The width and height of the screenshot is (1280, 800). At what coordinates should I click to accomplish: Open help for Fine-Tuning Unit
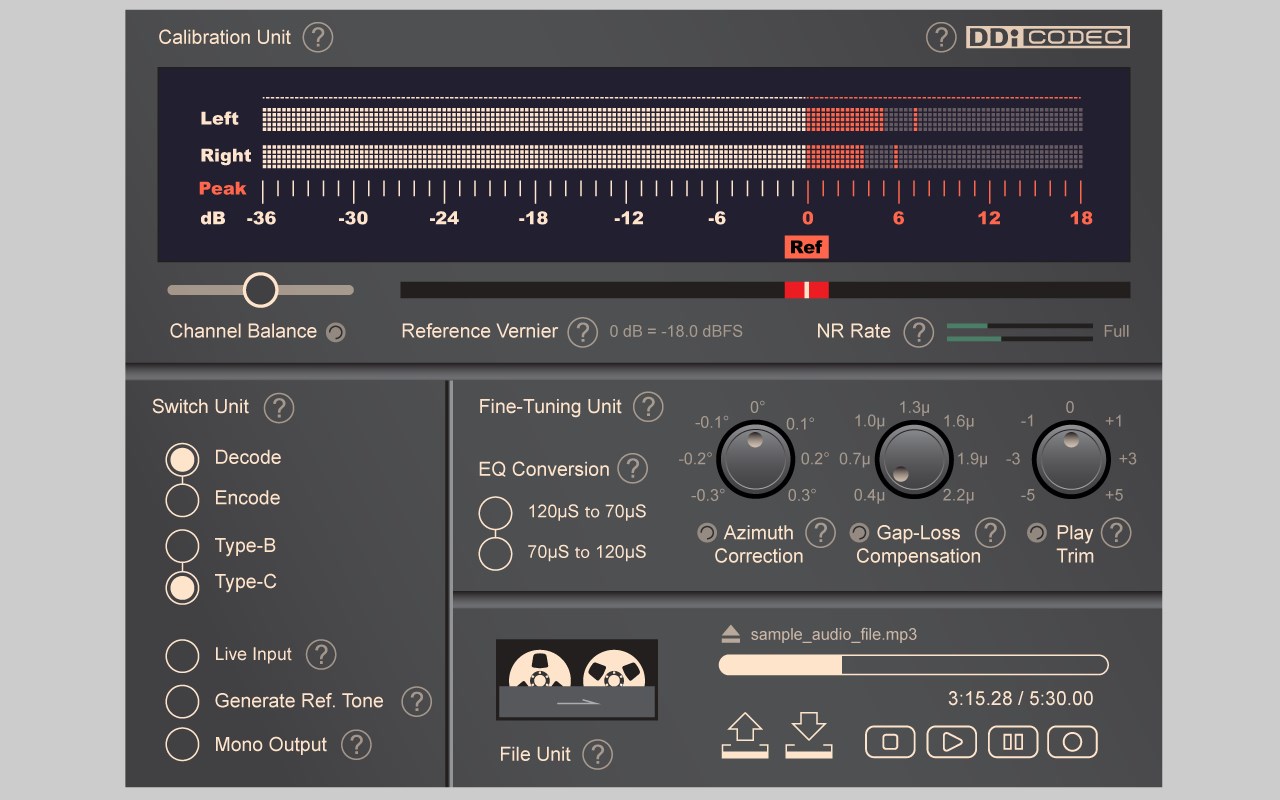click(x=648, y=407)
